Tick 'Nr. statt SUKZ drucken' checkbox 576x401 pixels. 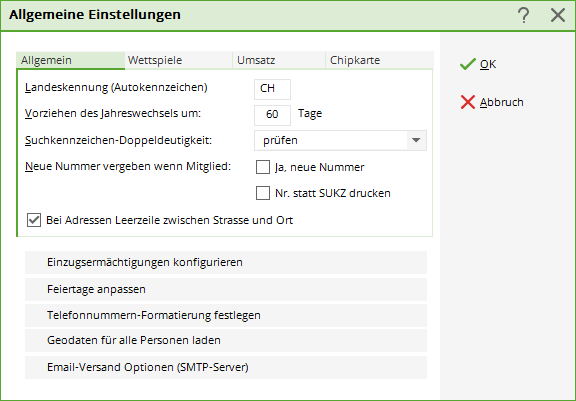[x=263, y=193]
